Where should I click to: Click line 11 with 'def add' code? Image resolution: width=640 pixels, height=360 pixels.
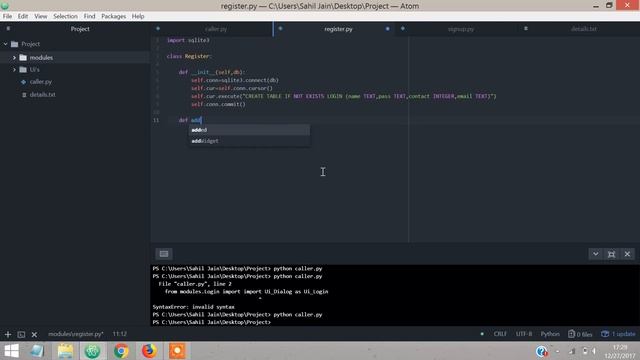[190, 120]
